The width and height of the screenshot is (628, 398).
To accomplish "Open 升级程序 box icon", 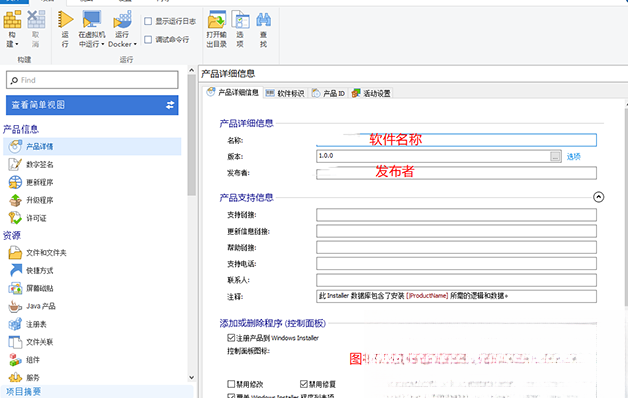I will point(15,200).
